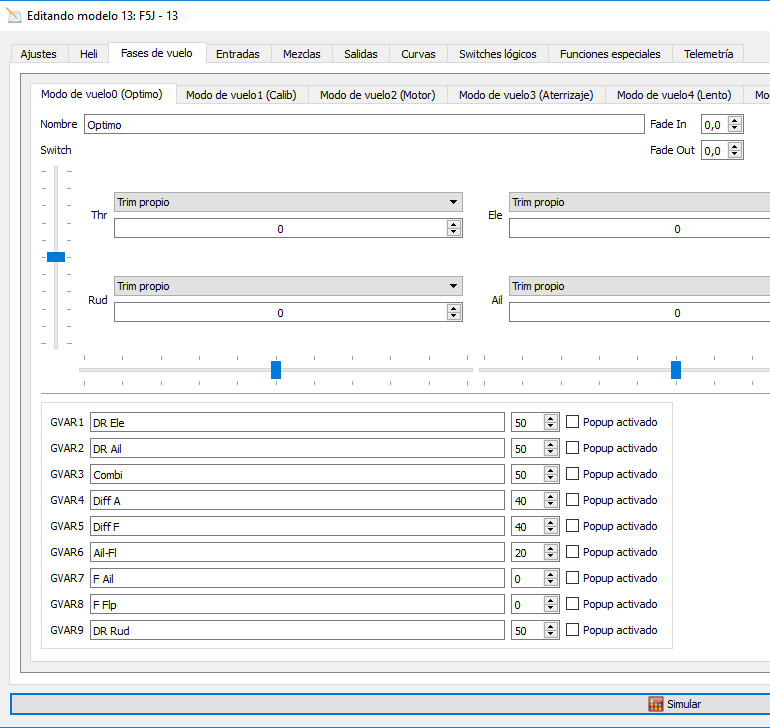
Task: Increase the Fade In spinner value
Action: point(736,120)
